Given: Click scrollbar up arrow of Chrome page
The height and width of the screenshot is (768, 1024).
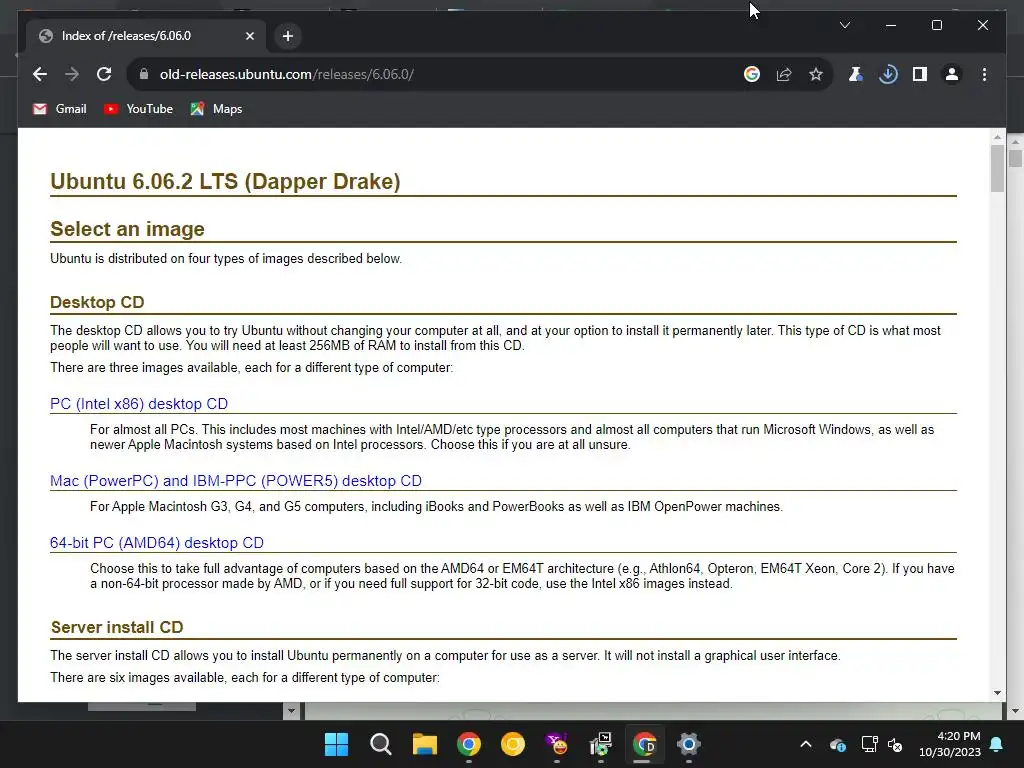Looking at the screenshot, I should (x=997, y=137).
